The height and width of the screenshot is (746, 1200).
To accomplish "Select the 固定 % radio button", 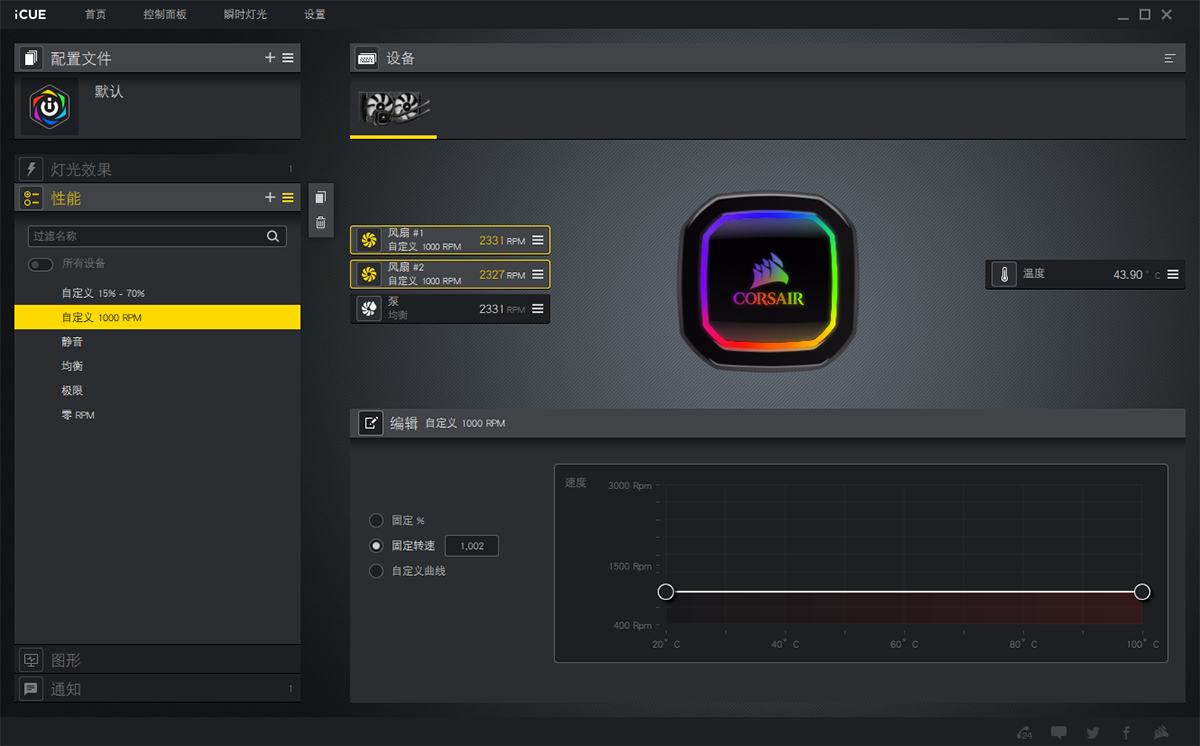I will pyautogui.click(x=376, y=520).
